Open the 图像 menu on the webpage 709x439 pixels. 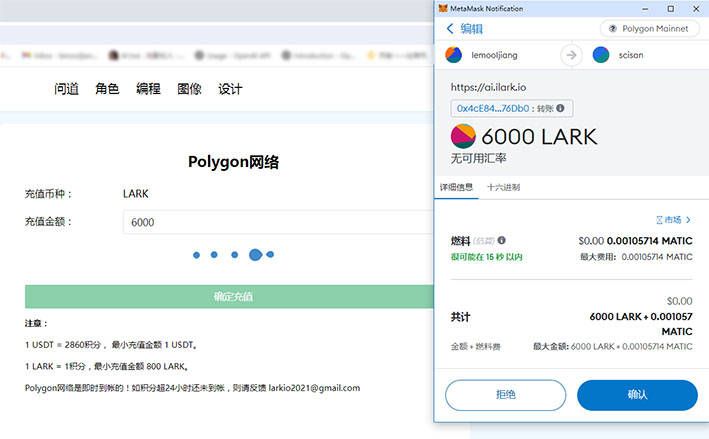189,89
